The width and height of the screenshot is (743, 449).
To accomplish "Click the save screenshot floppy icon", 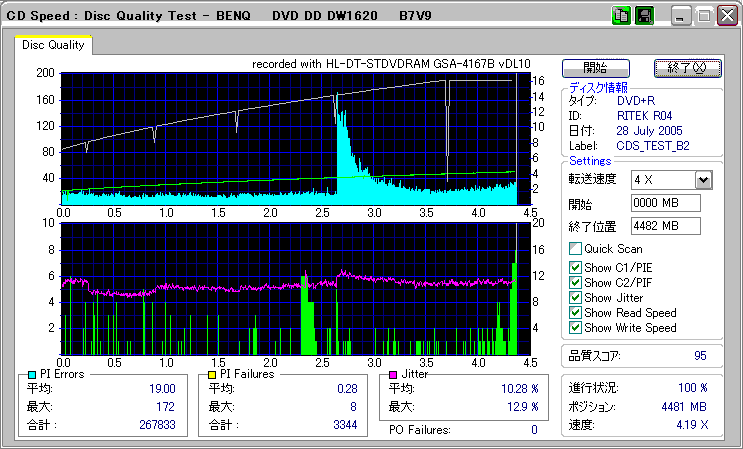I will (x=643, y=16).
